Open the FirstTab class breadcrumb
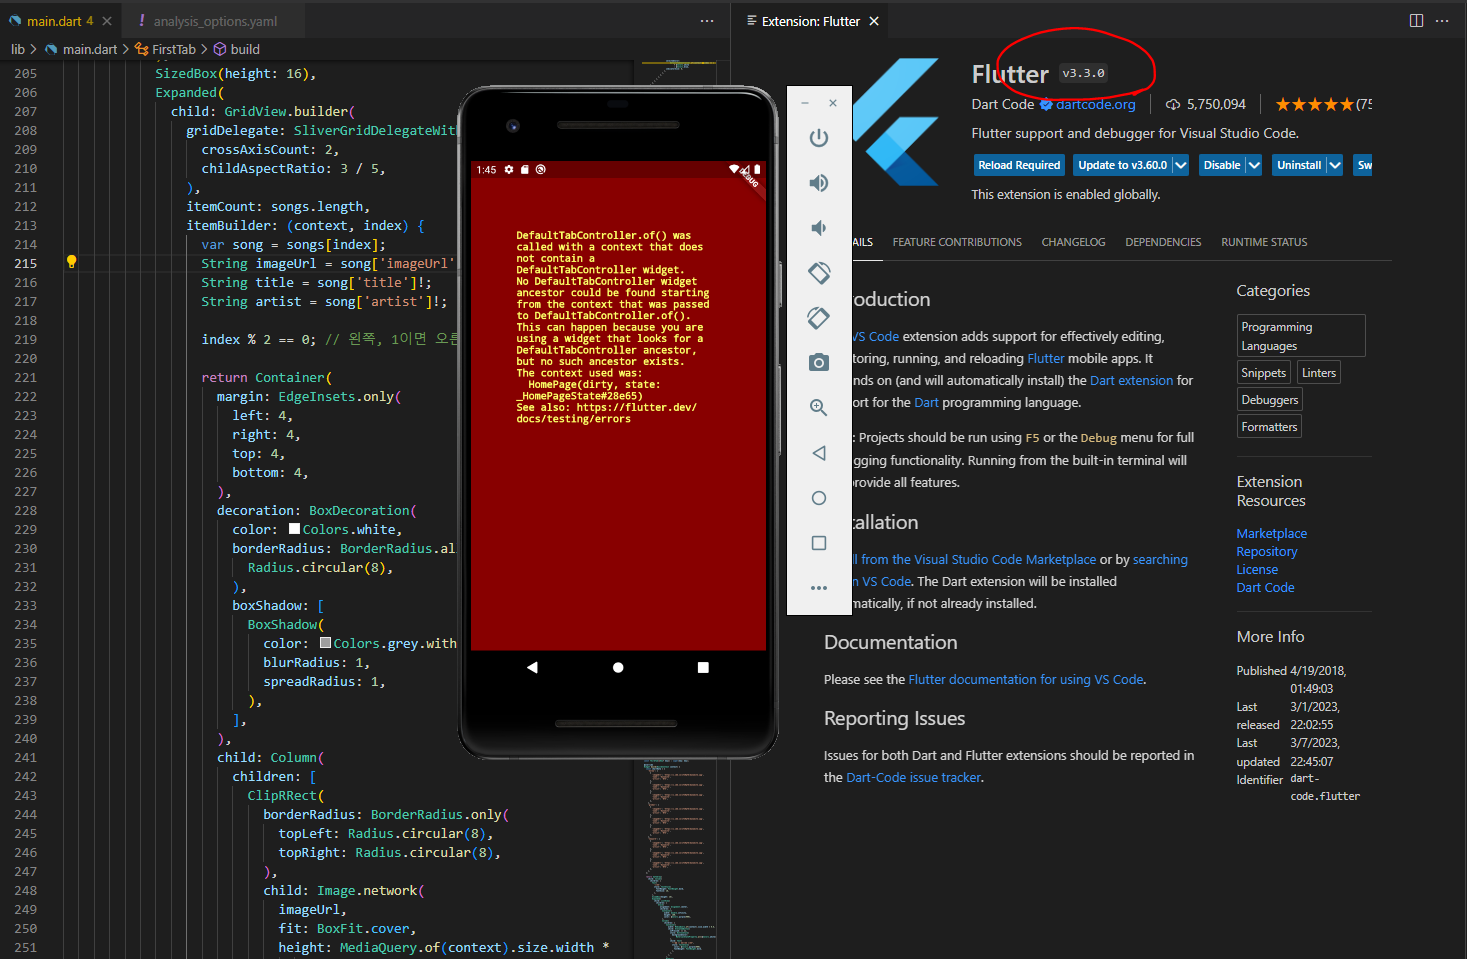The image size is (1467, 959). pyautogui.click(x=166, y=49)
